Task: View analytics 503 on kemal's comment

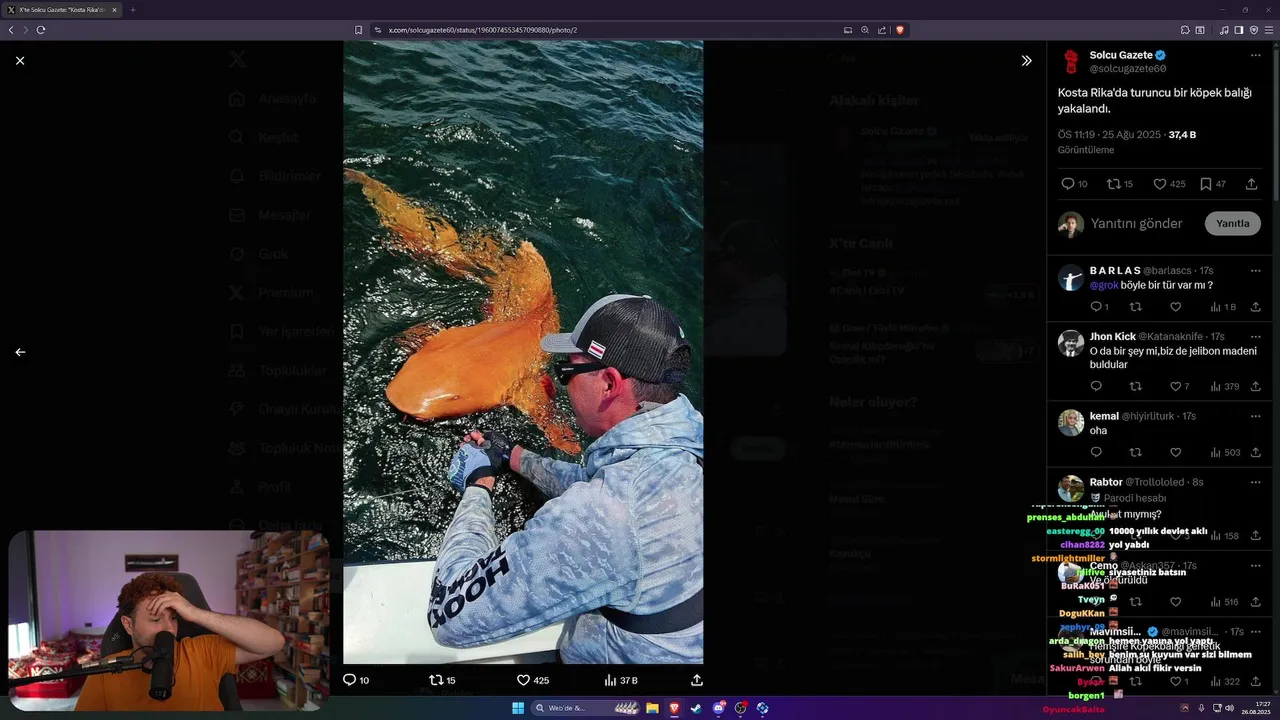Action: pos(1225,452)
